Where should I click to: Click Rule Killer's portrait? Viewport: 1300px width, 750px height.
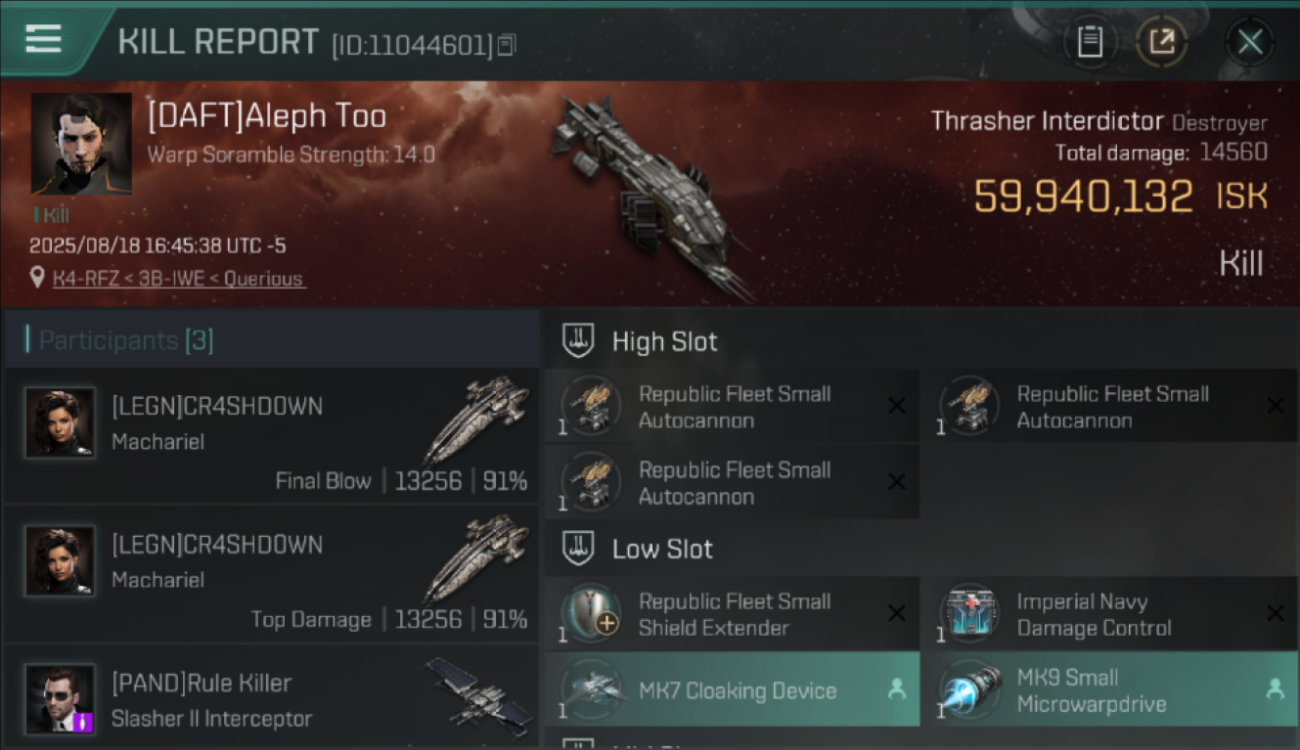coord(60,699)
